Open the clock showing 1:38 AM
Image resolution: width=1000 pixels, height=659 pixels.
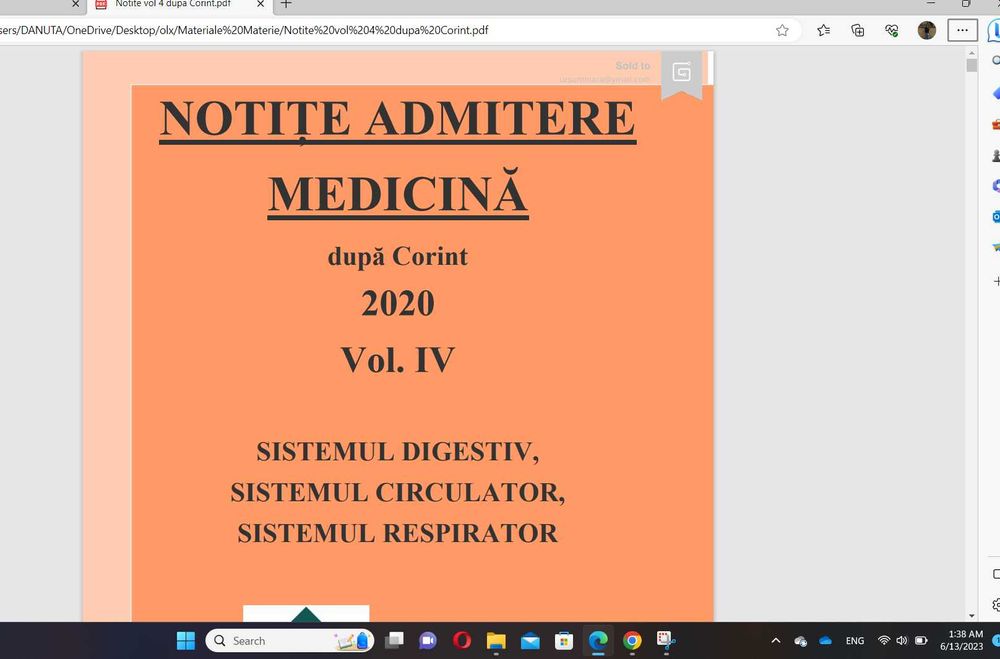point(961,640)
